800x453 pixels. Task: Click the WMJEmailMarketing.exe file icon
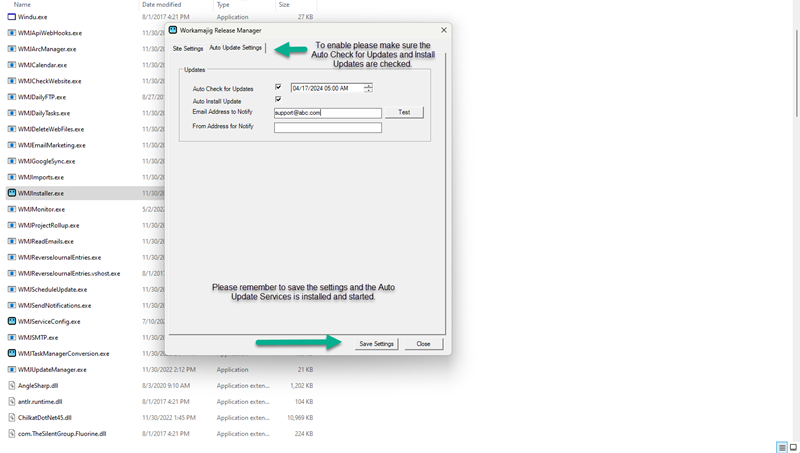coord(12,145)
